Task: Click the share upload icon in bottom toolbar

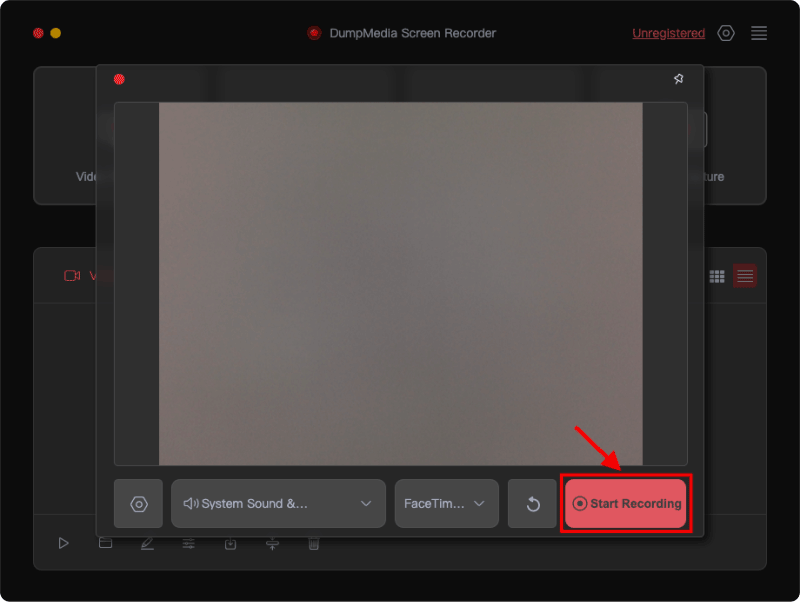Action: pyautogui.click(x=272, y=544)
